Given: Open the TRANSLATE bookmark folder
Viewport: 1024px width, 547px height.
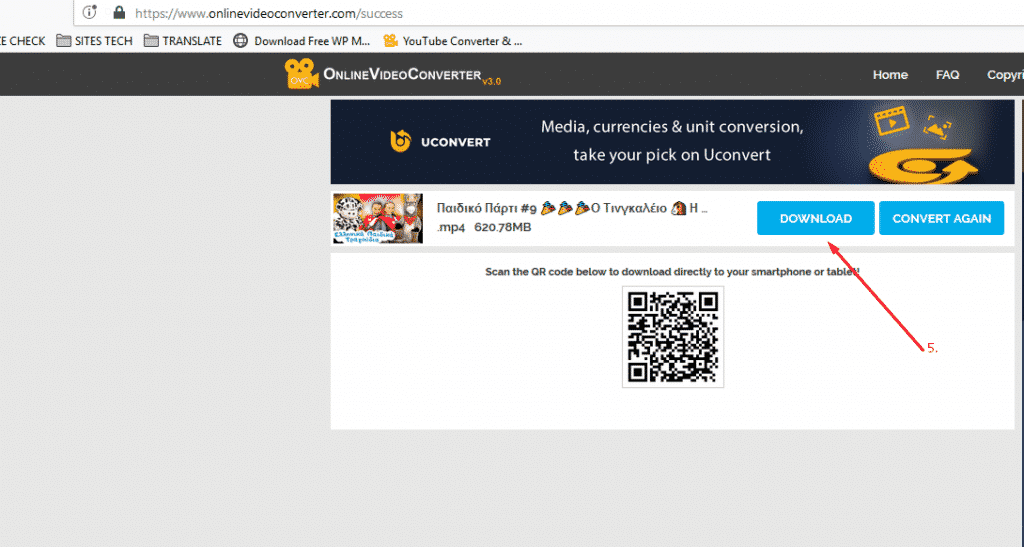Looking at the screenshot, I should point(183,40).
